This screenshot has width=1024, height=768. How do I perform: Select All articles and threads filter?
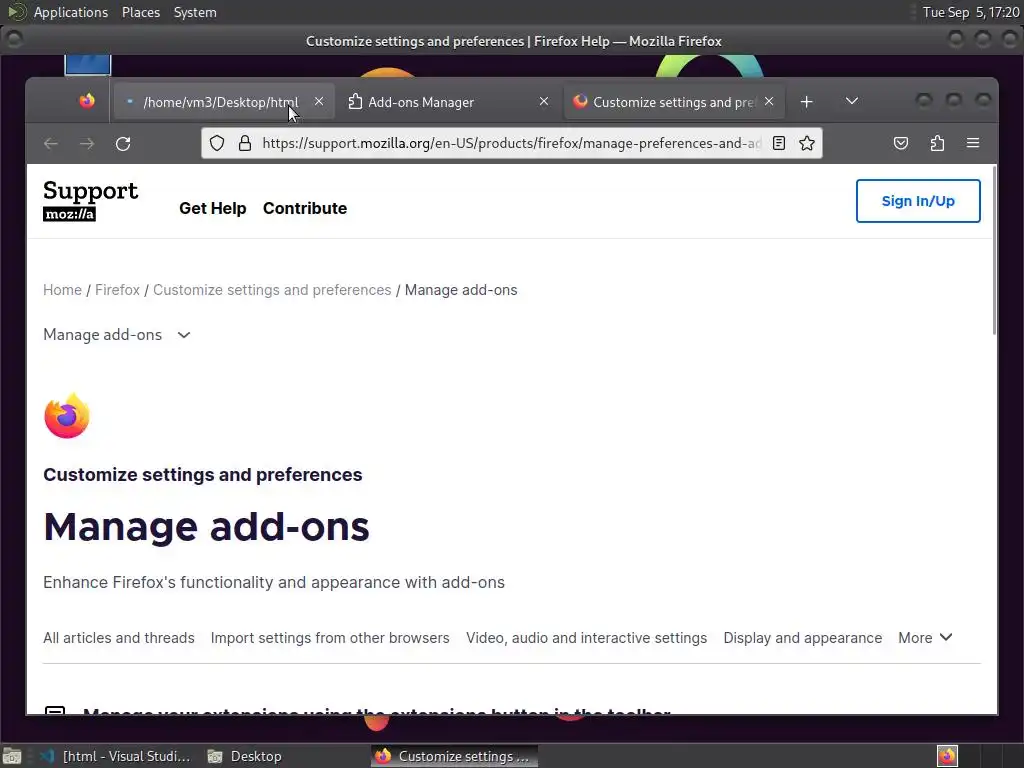click(x=119, y=638)
